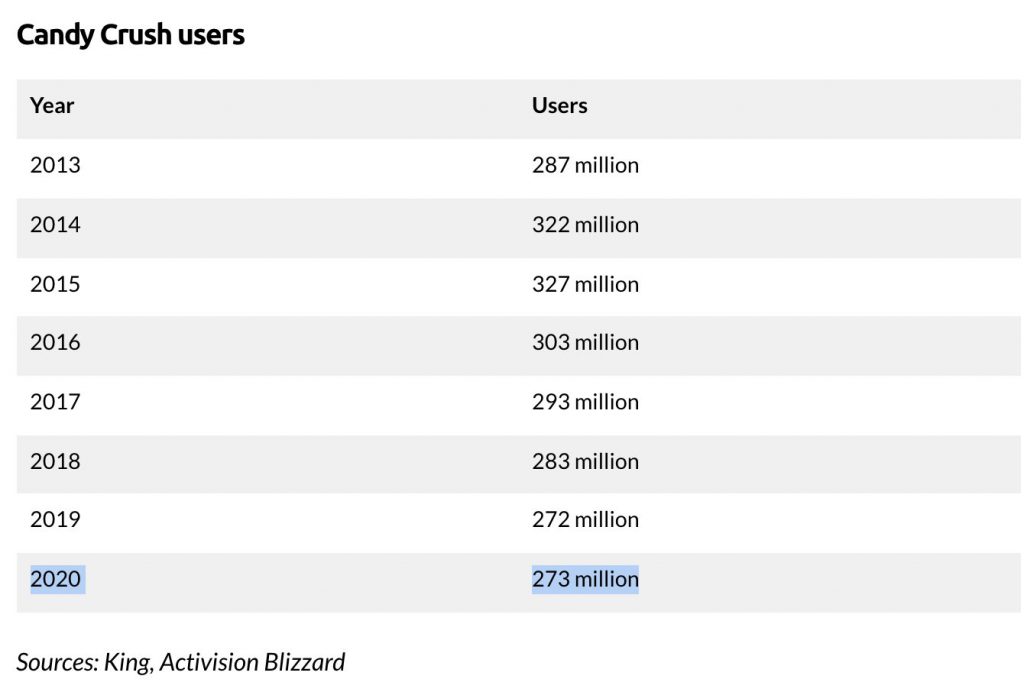Click the Candy Crush users heading
This screenshot has height=692, width=1024.
pyautogui.click(x=131, y=35)
